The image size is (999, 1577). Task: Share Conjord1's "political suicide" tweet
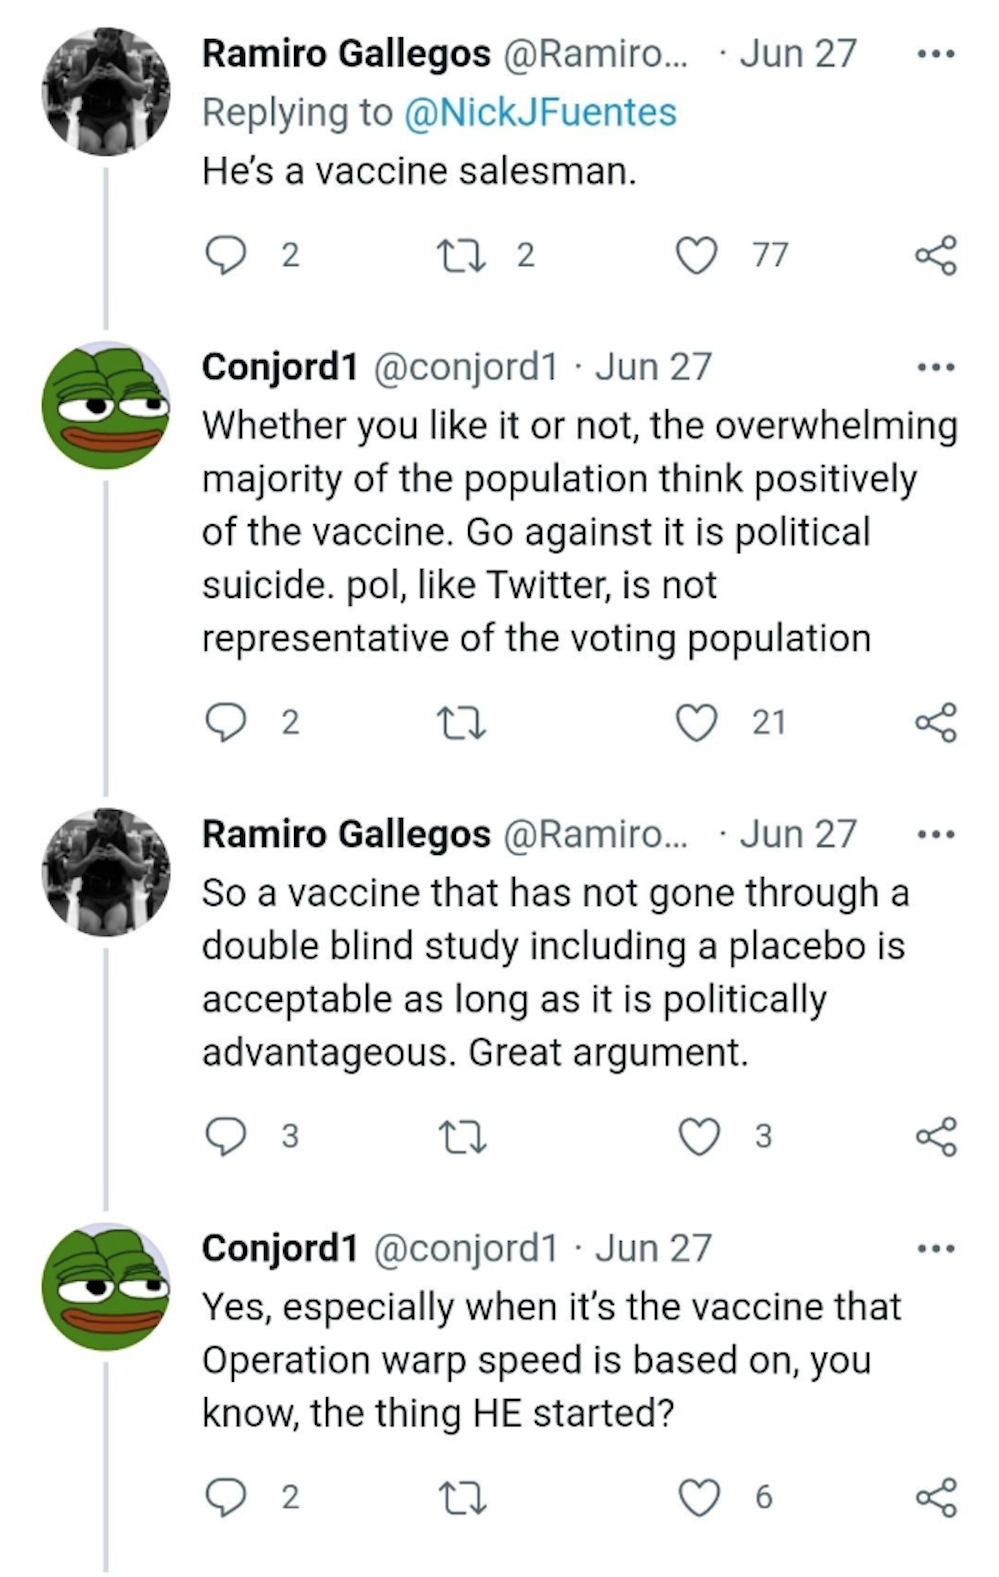tap(936, 722)
